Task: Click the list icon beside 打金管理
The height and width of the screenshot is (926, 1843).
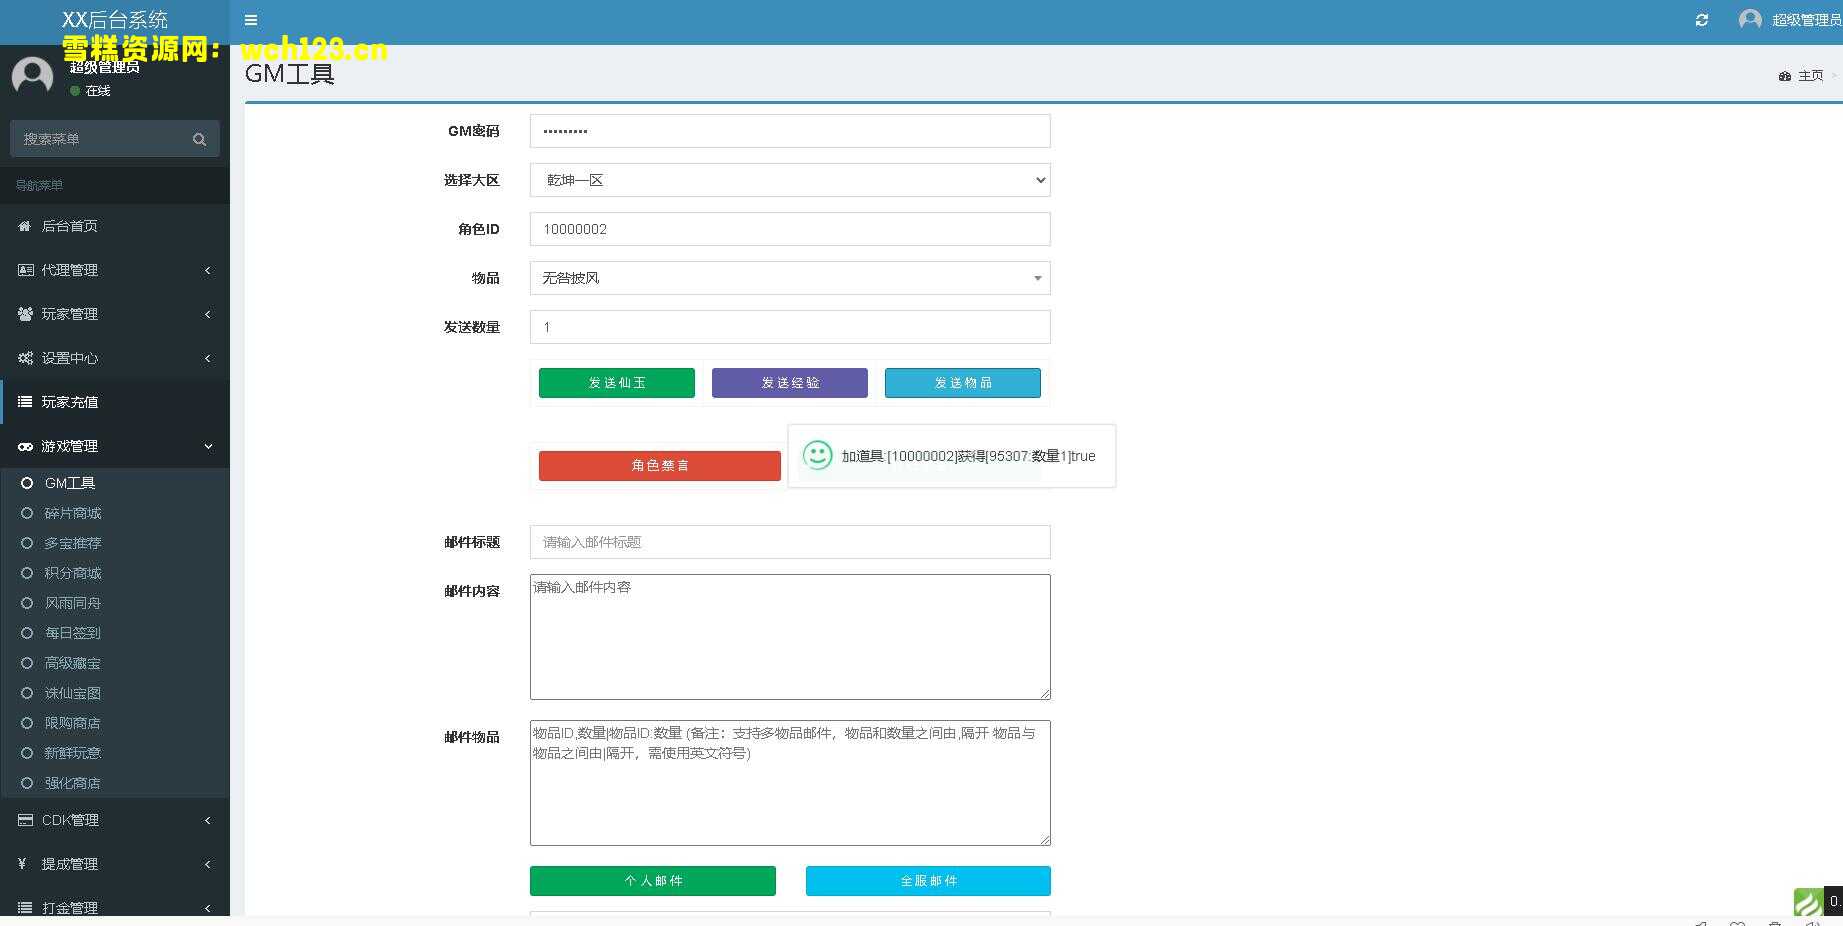Action: [x=25, y=908]
